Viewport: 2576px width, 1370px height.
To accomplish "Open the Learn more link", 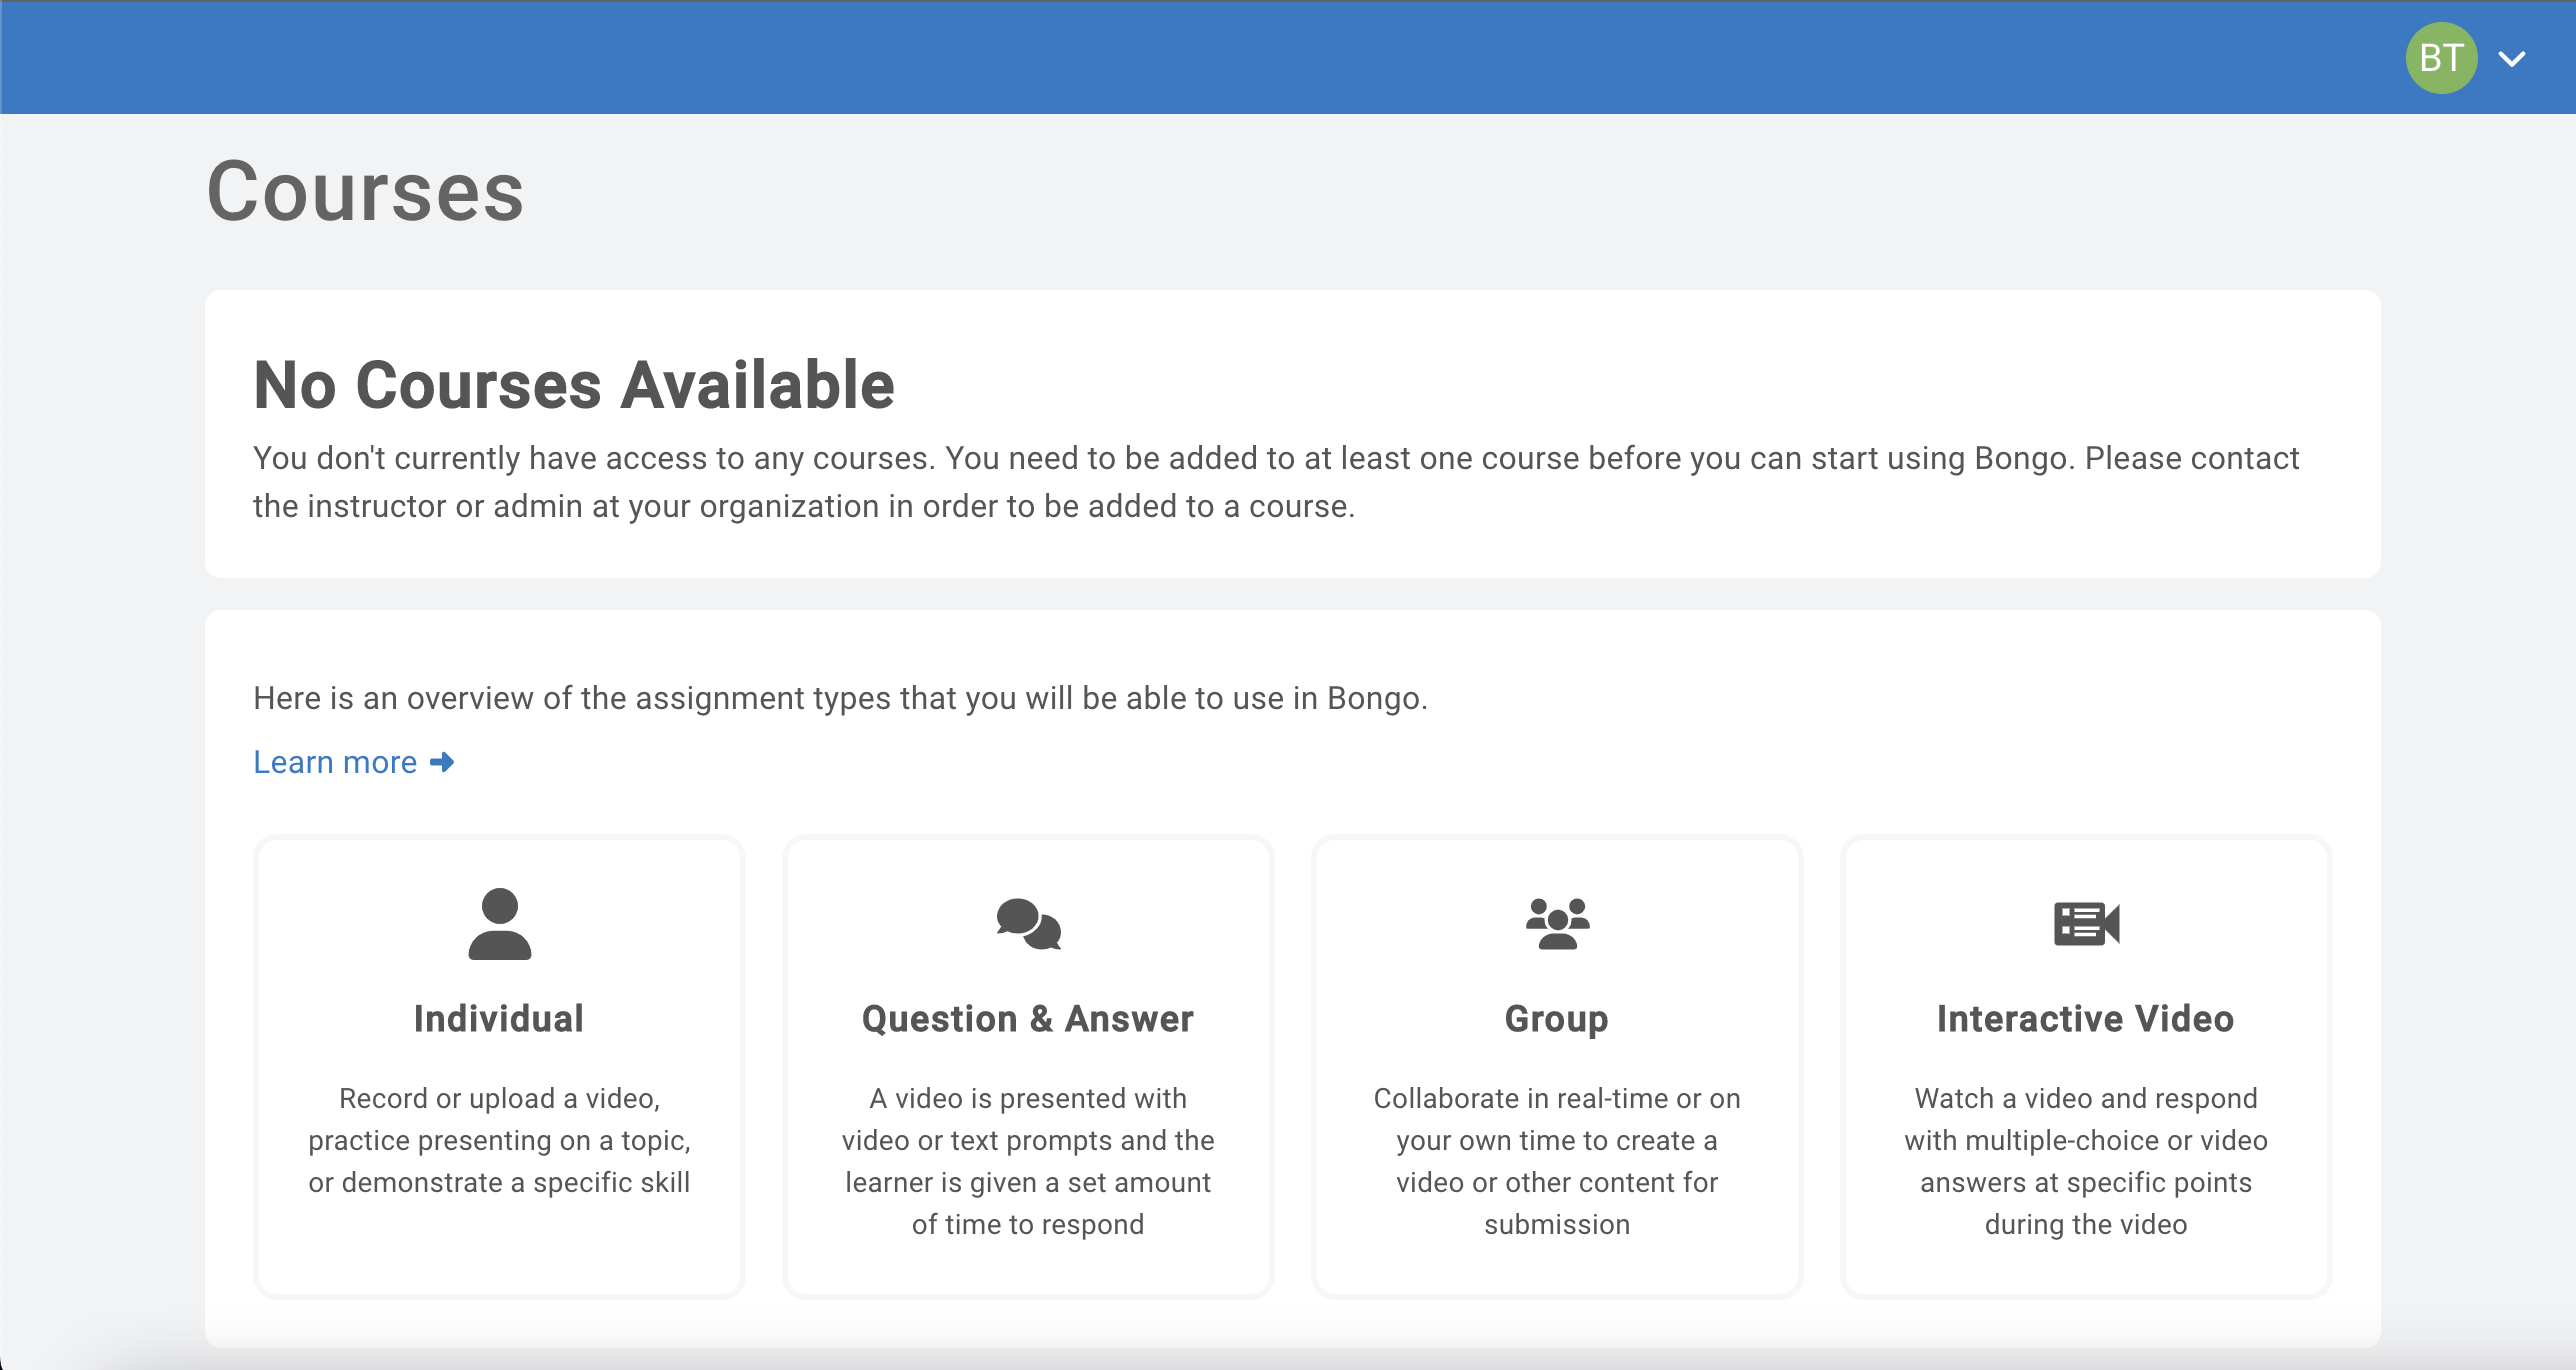I will (x=335, y=762).
